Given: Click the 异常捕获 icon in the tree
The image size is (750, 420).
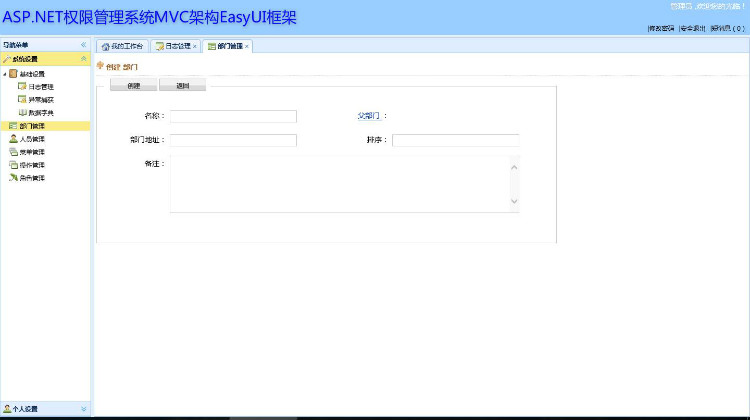Looking at the screenshot, I should [x=22, y=99].
